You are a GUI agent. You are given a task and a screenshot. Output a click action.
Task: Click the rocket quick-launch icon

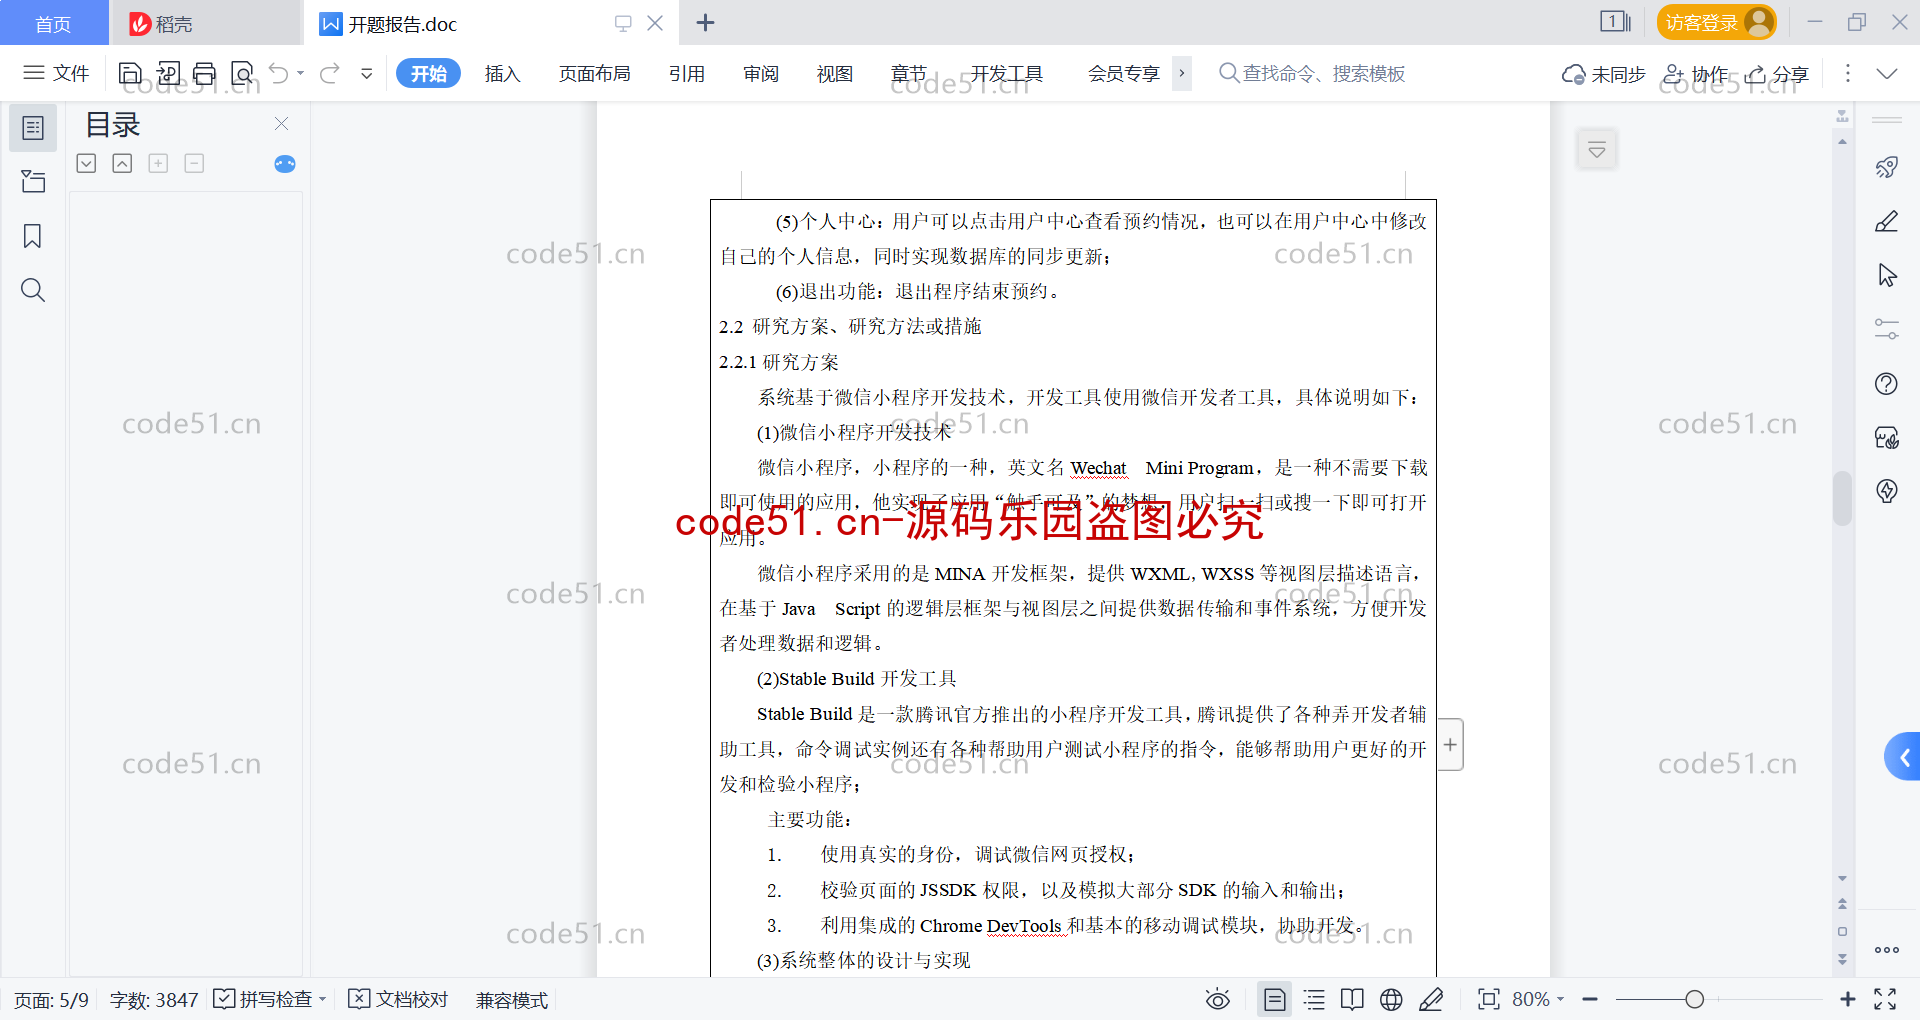tap(1887, 167)
